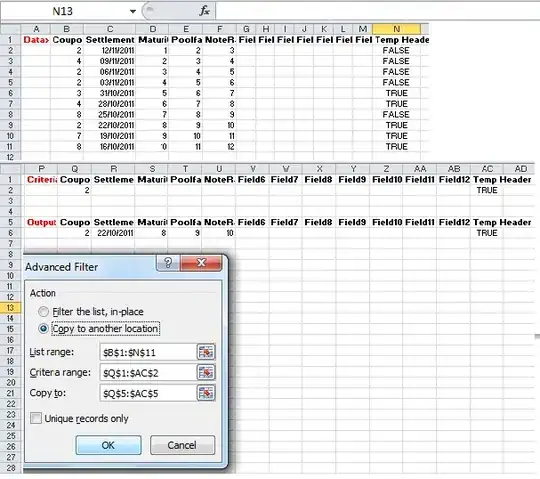The image size is (540, 479).
Task: Select 'Copy to another location' radio button
Action: pos(43,329)
